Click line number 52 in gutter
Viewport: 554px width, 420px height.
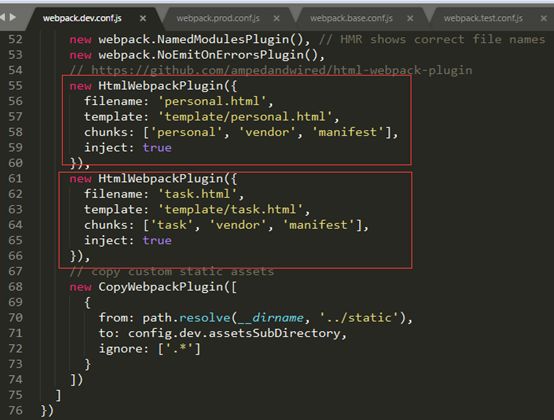tap(15, 39)
